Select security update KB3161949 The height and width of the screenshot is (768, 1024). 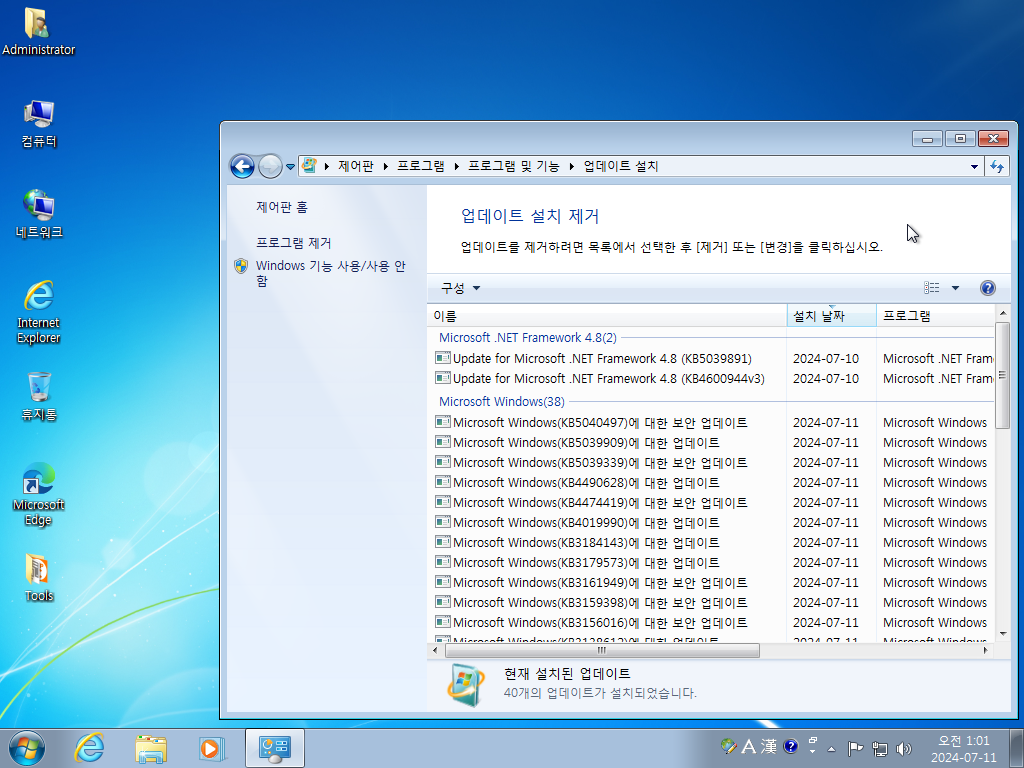coord(714,583)
